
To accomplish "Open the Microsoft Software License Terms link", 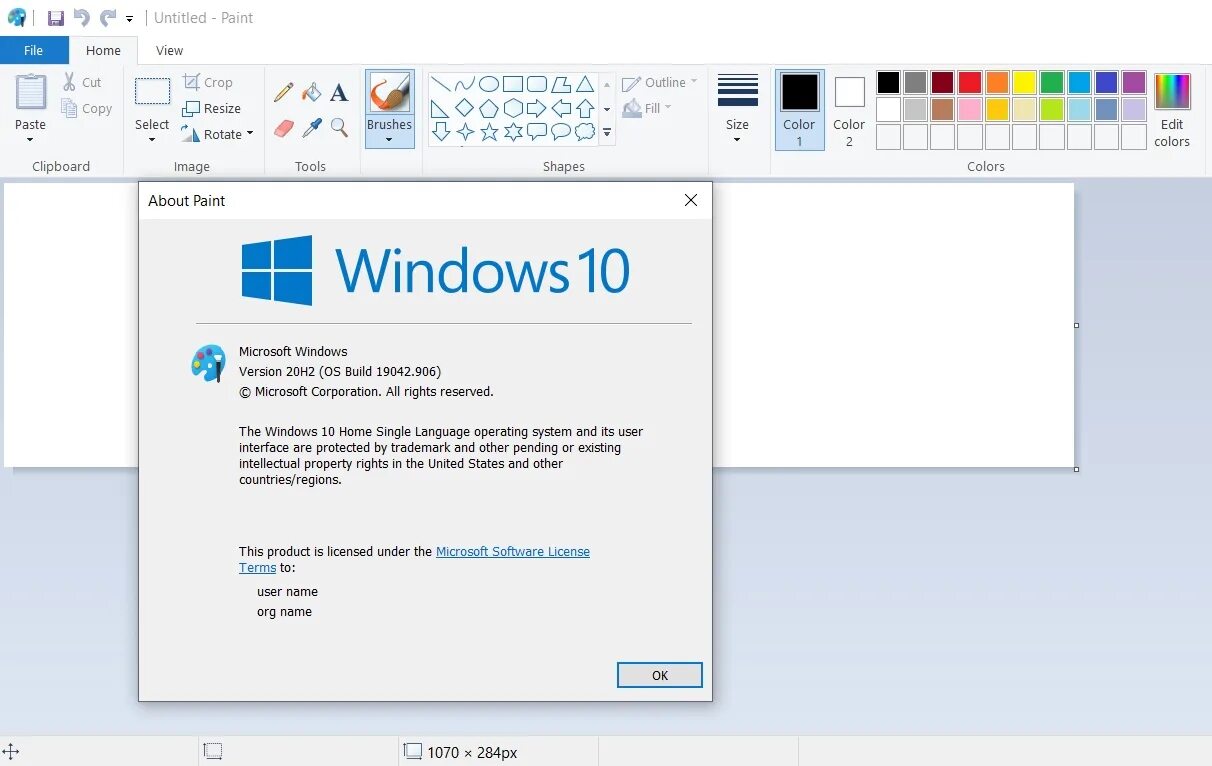I will [513, 551].
